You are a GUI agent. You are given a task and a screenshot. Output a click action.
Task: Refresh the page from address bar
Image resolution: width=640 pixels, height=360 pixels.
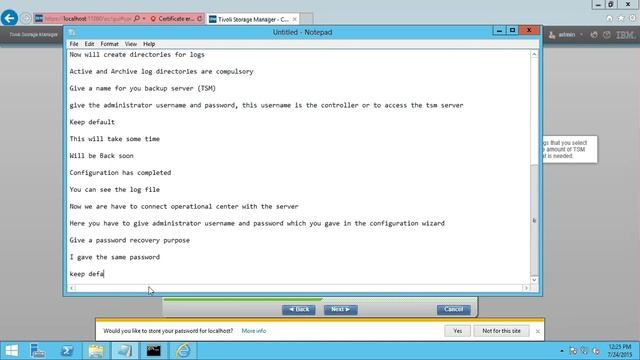point(200,19)
